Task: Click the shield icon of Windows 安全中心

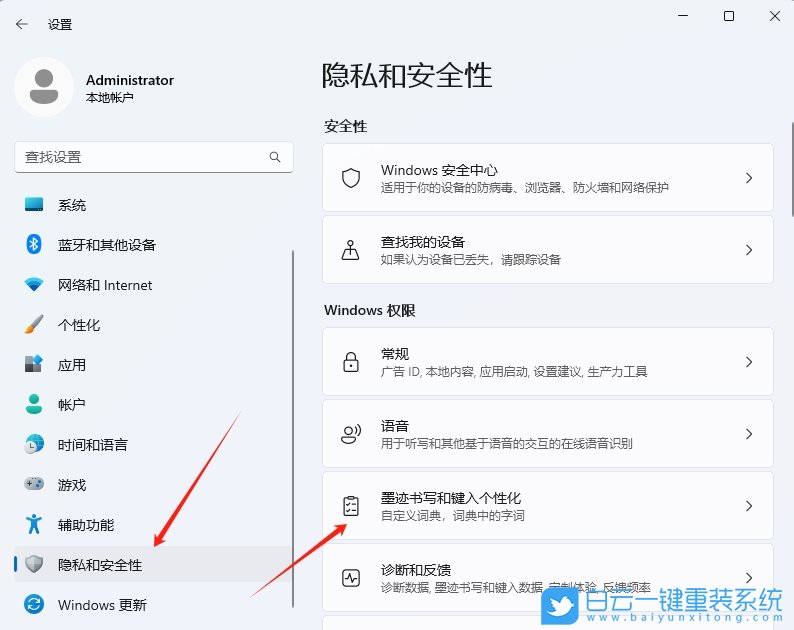Action: click(x=351, y=178)
